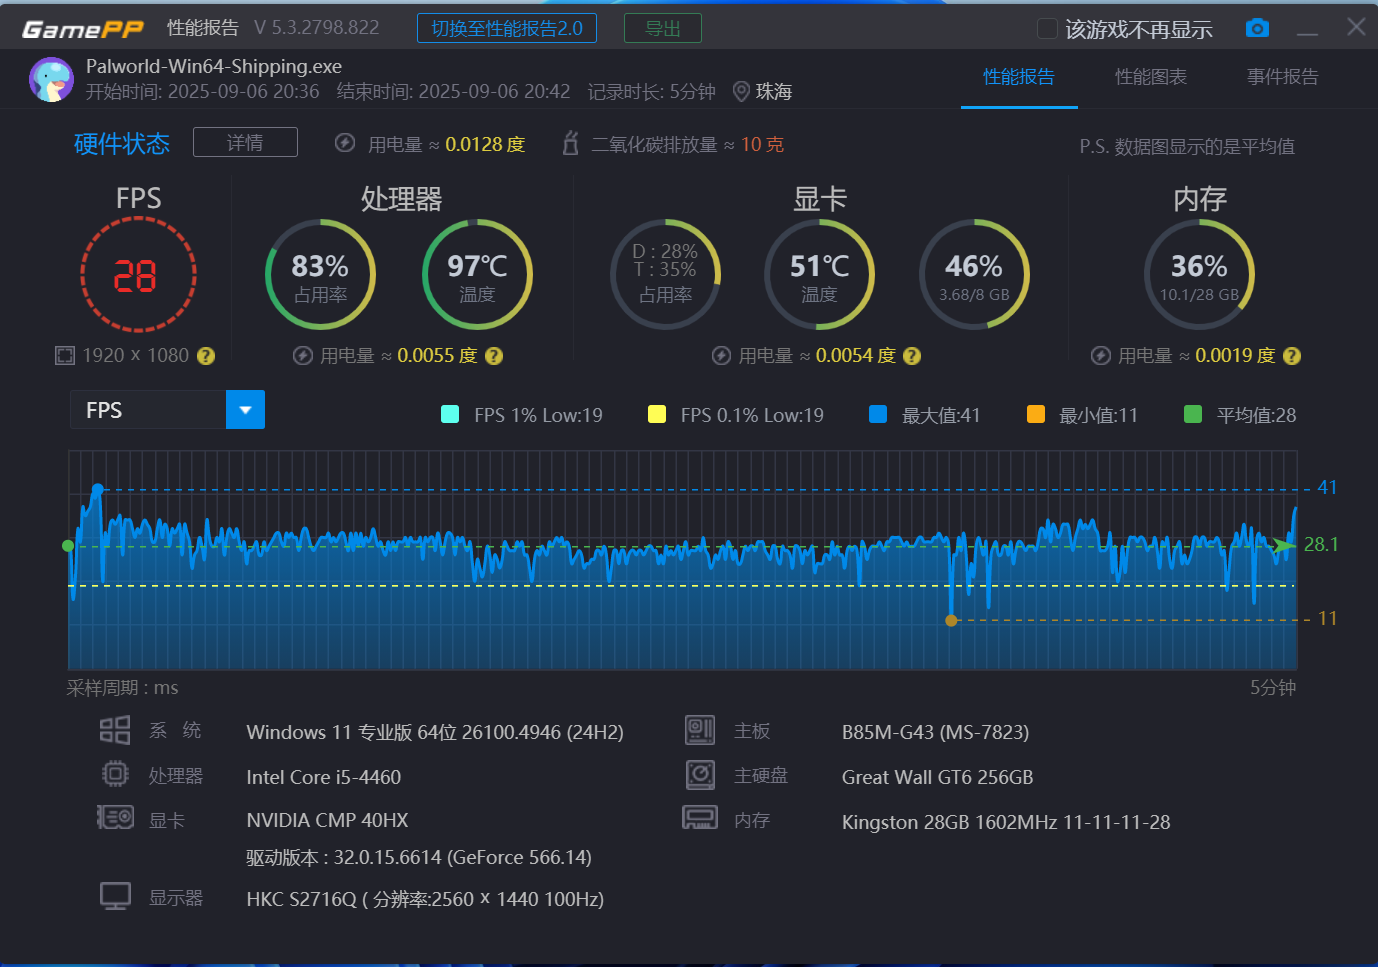Viewport: 1378px width, 967px height.
Task: Toggle the yellow FPS 0.1% Low swatch
Action: click(657, 414)
